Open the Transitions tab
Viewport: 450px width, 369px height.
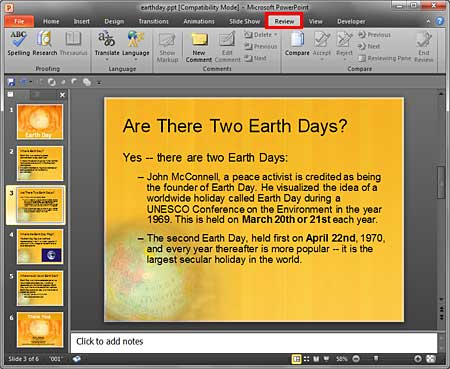153,21
